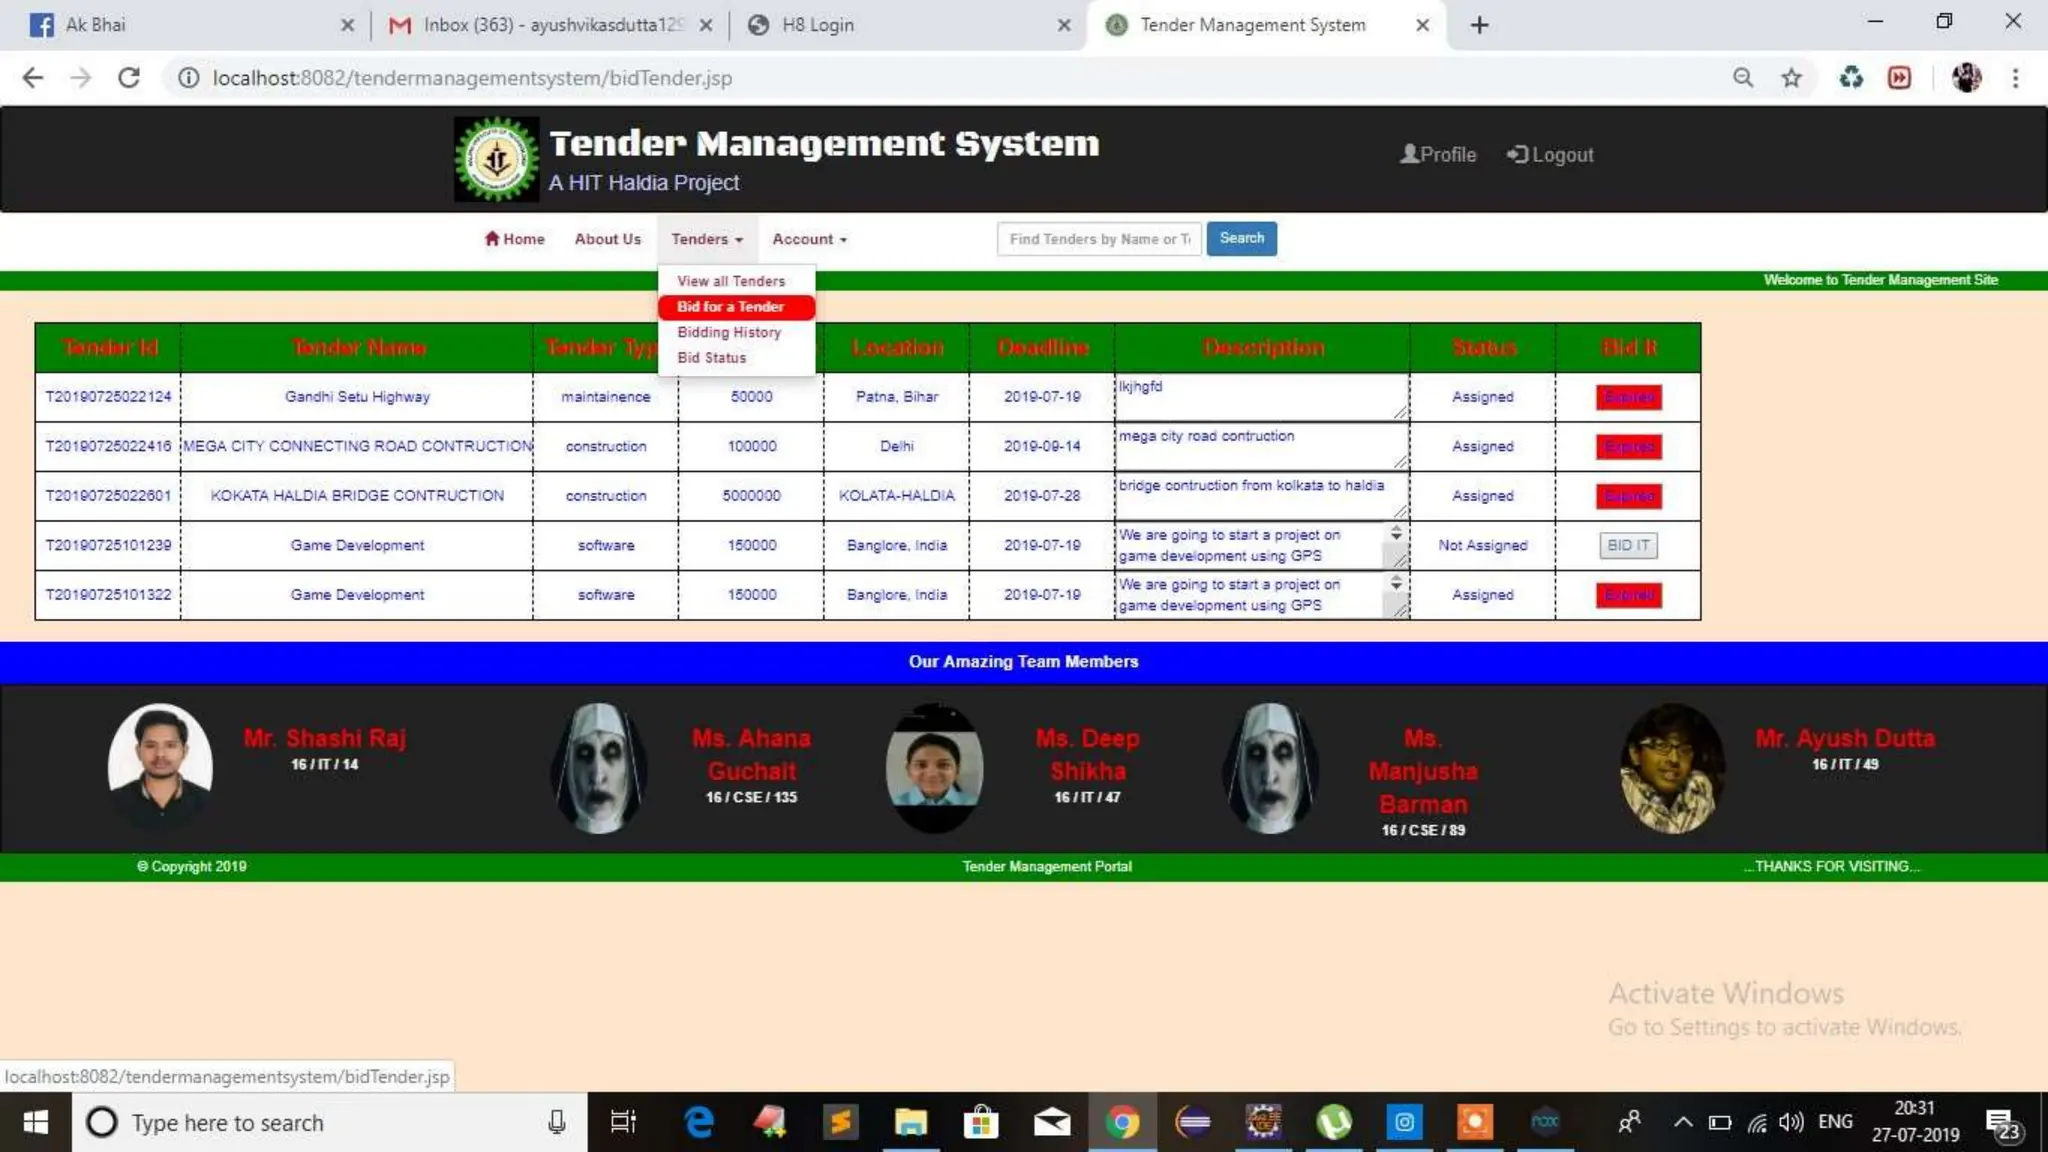Image resolution: width=2048 pixels, height=1152 pixels.
Task: Show hidden system tray icons chevron
Action: [1683, 1122]
